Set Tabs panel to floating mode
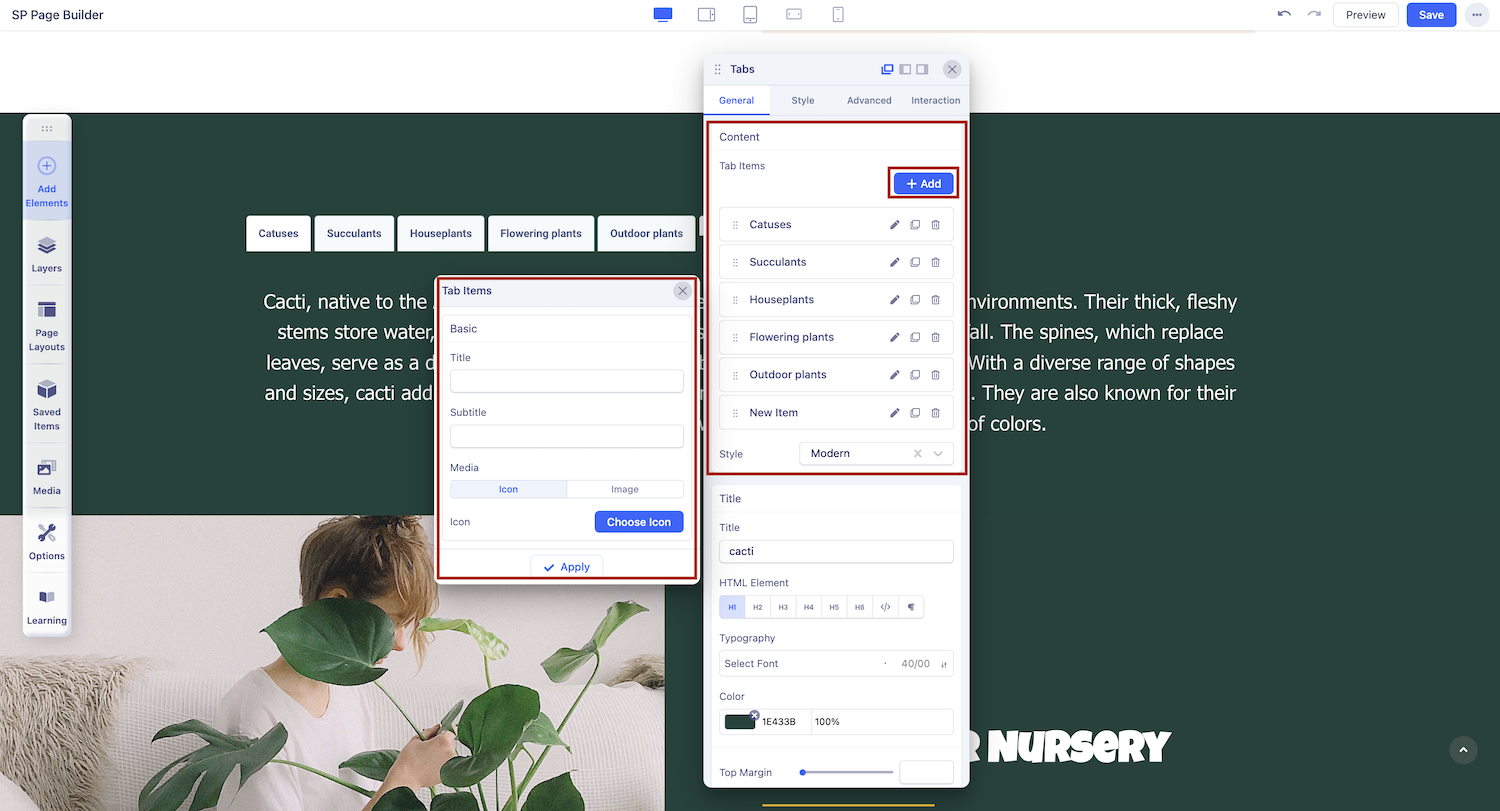1500x811 pixels. click(x=887, y=69)
